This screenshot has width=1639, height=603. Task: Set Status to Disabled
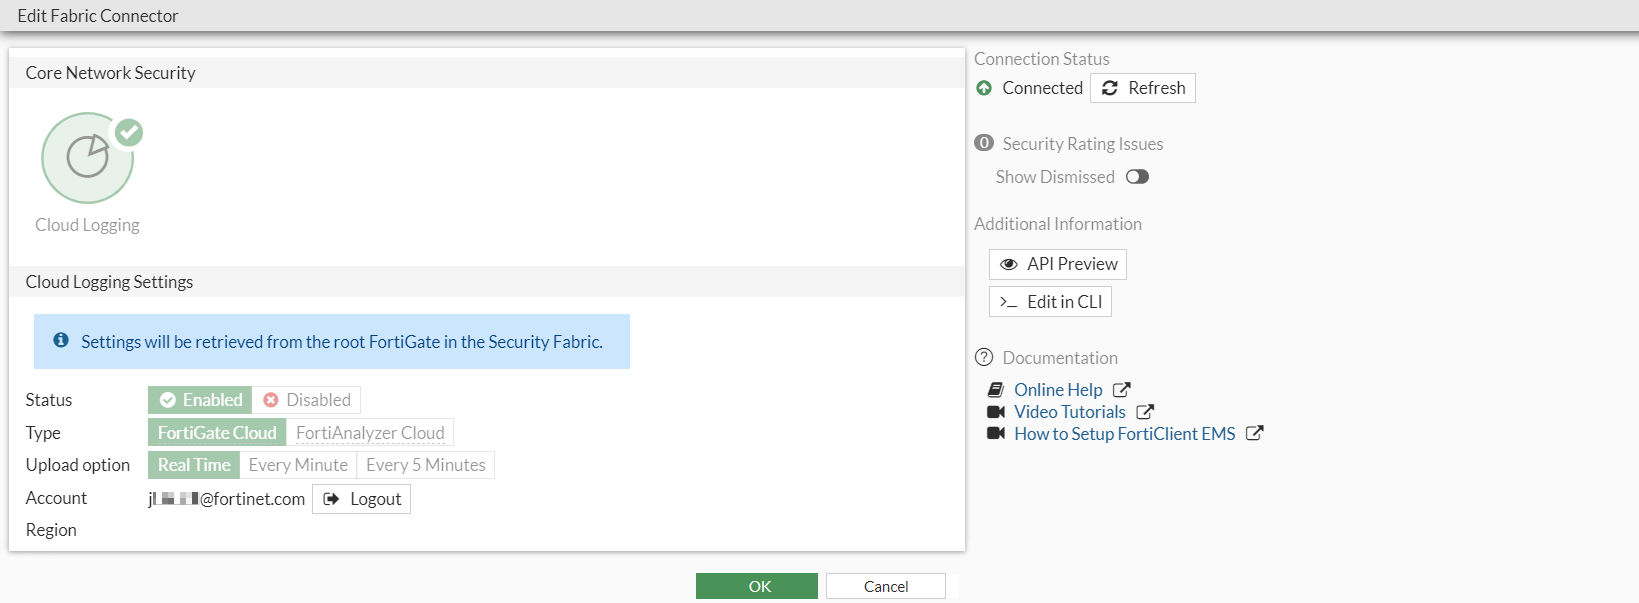(x=307, y=400)
